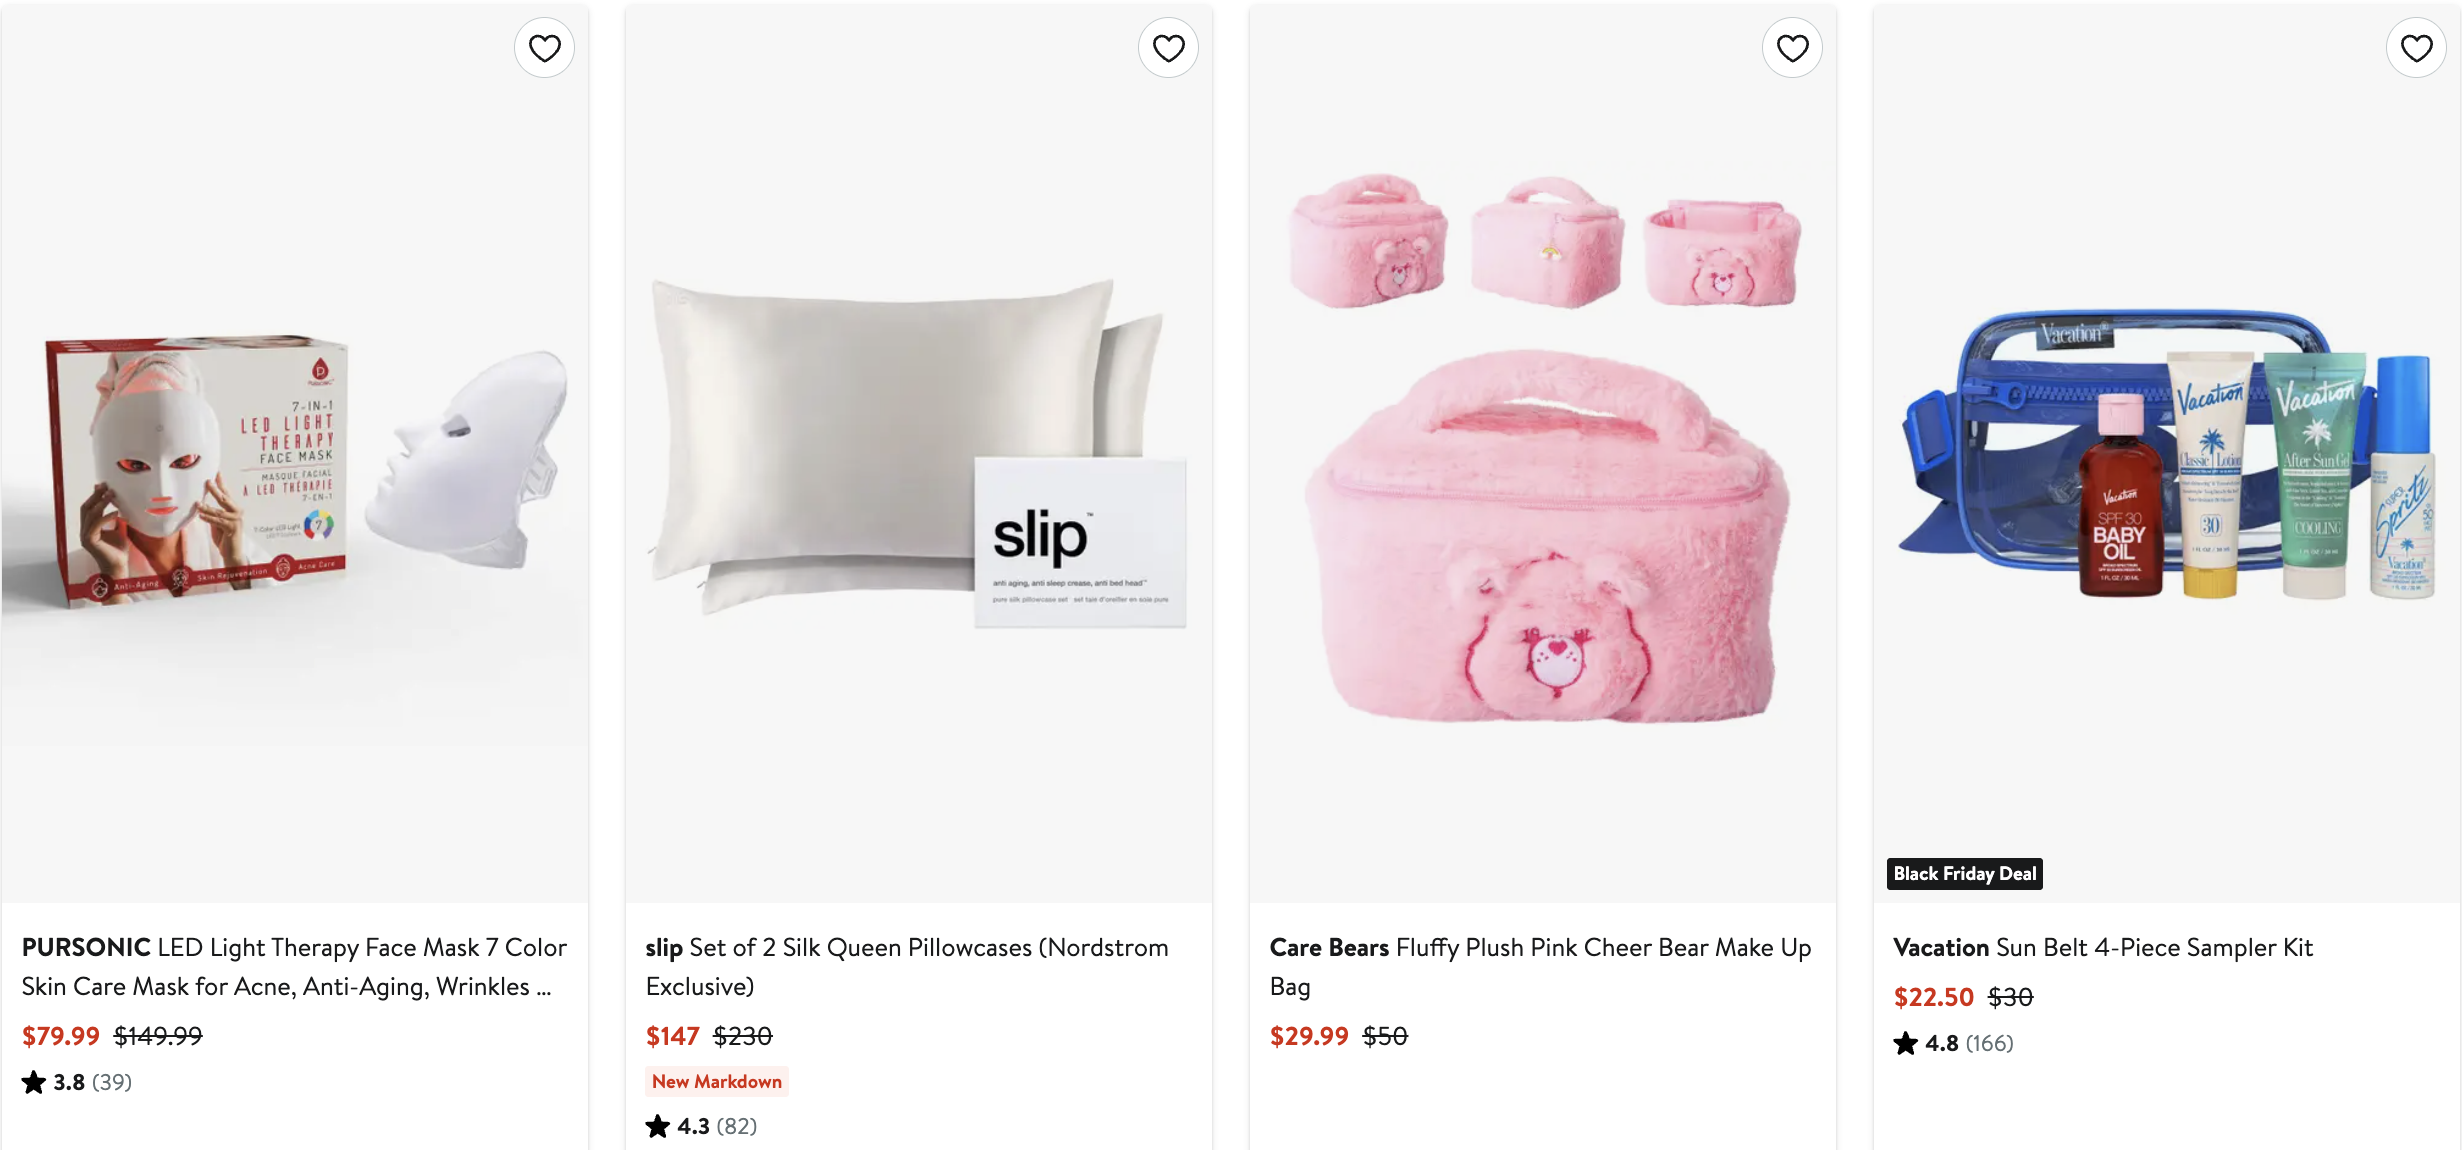Viewport: 2462px width, 1150px height.
Task: Open Care Bears Fluffy Plush Bag link
Action: (1540, 966)
